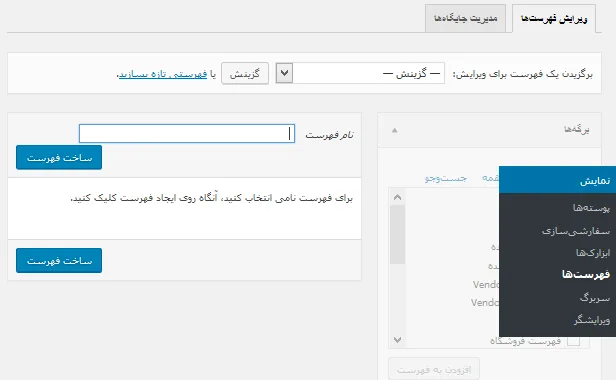Open the نمایش menu header

[x=557, y=180]
